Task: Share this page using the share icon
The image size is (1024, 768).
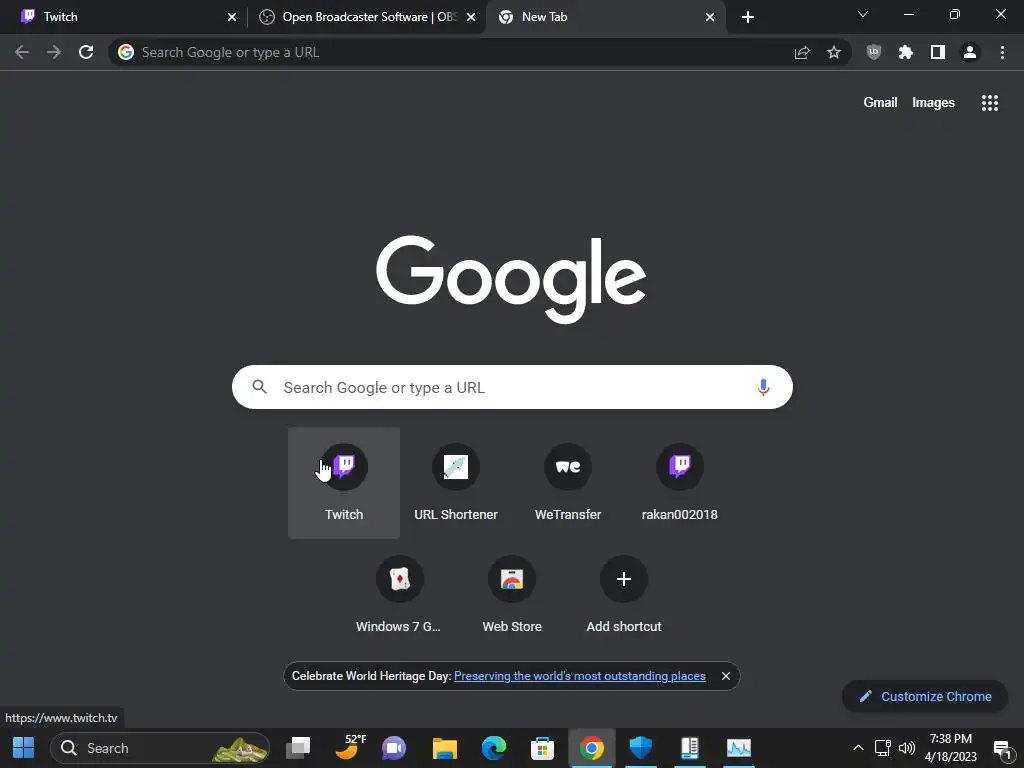Action: [x=802, y=52]
